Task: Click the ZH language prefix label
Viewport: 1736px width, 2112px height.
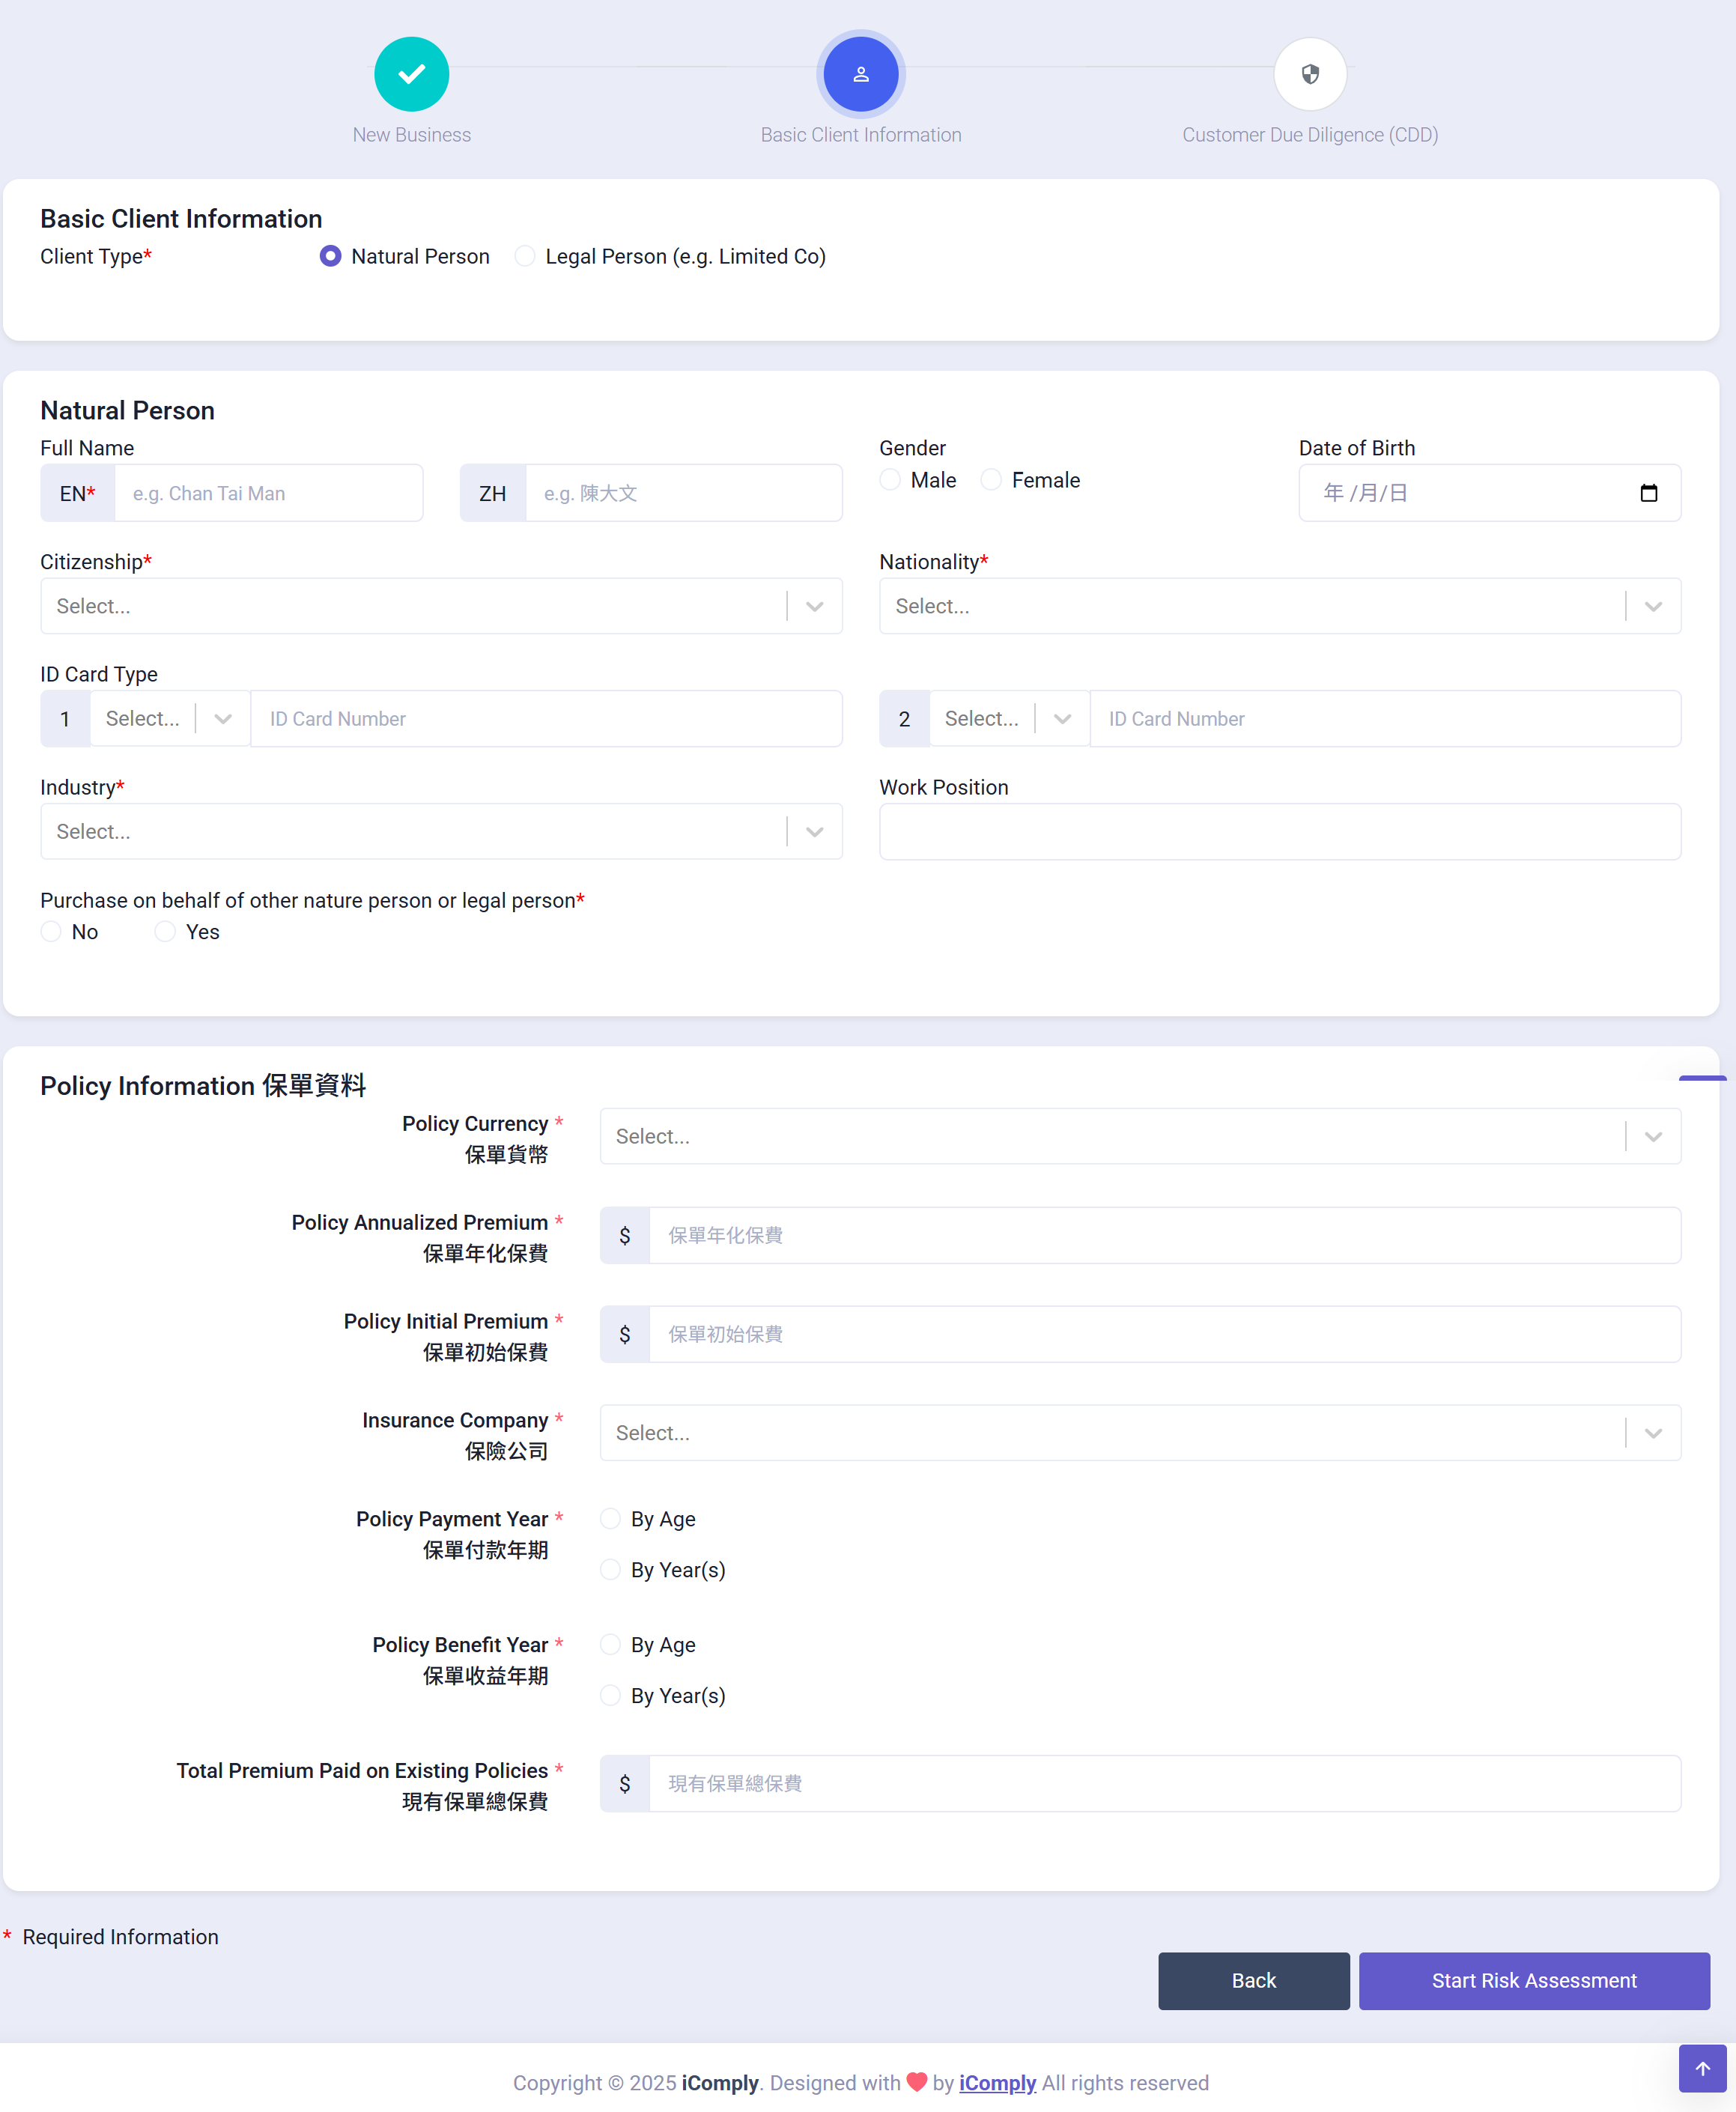Action: point(493,493)
